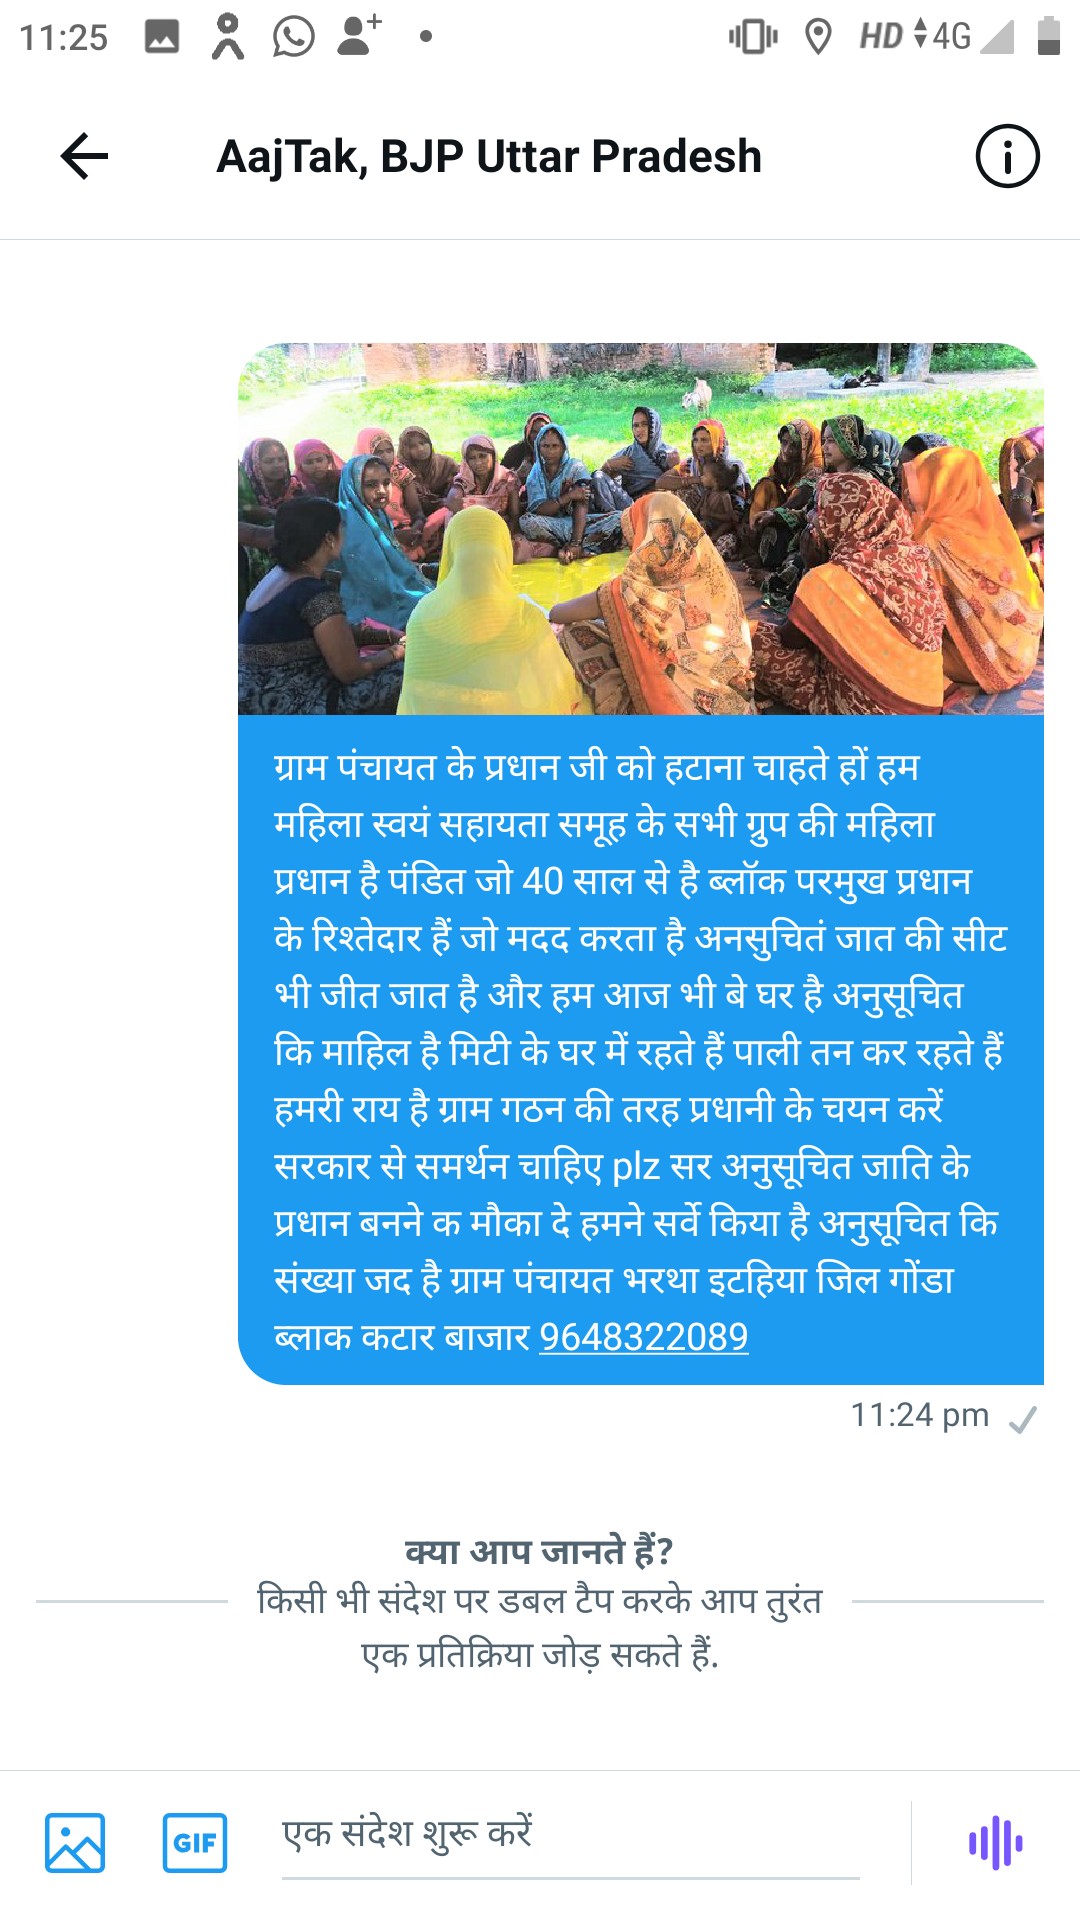Tap the AajTak, BJP Uttar Pradesh title
Image resolution: width=1080 pixels, height=1920 pixels.
pos(489,157)
